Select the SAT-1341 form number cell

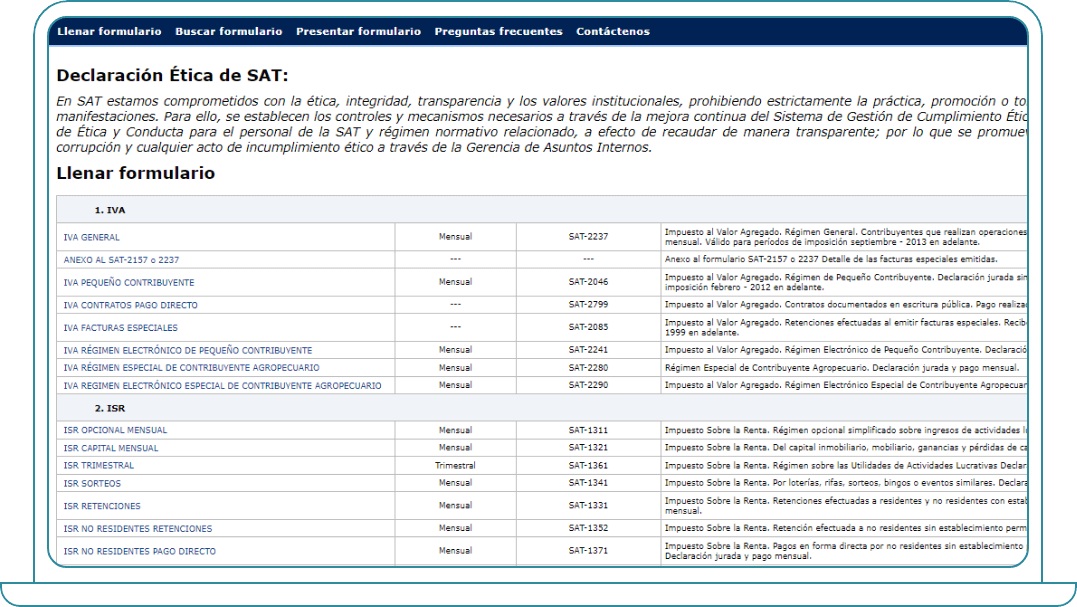point(588,483)
